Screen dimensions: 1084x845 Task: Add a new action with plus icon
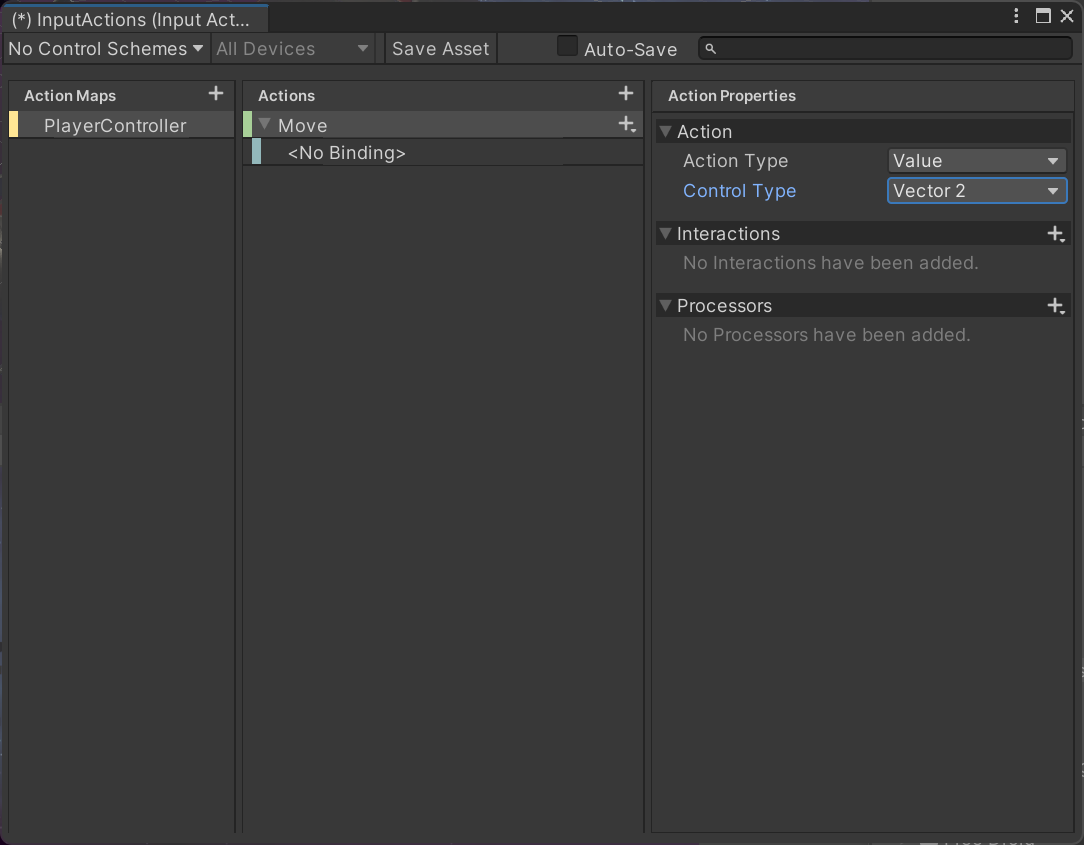[626, 93]
